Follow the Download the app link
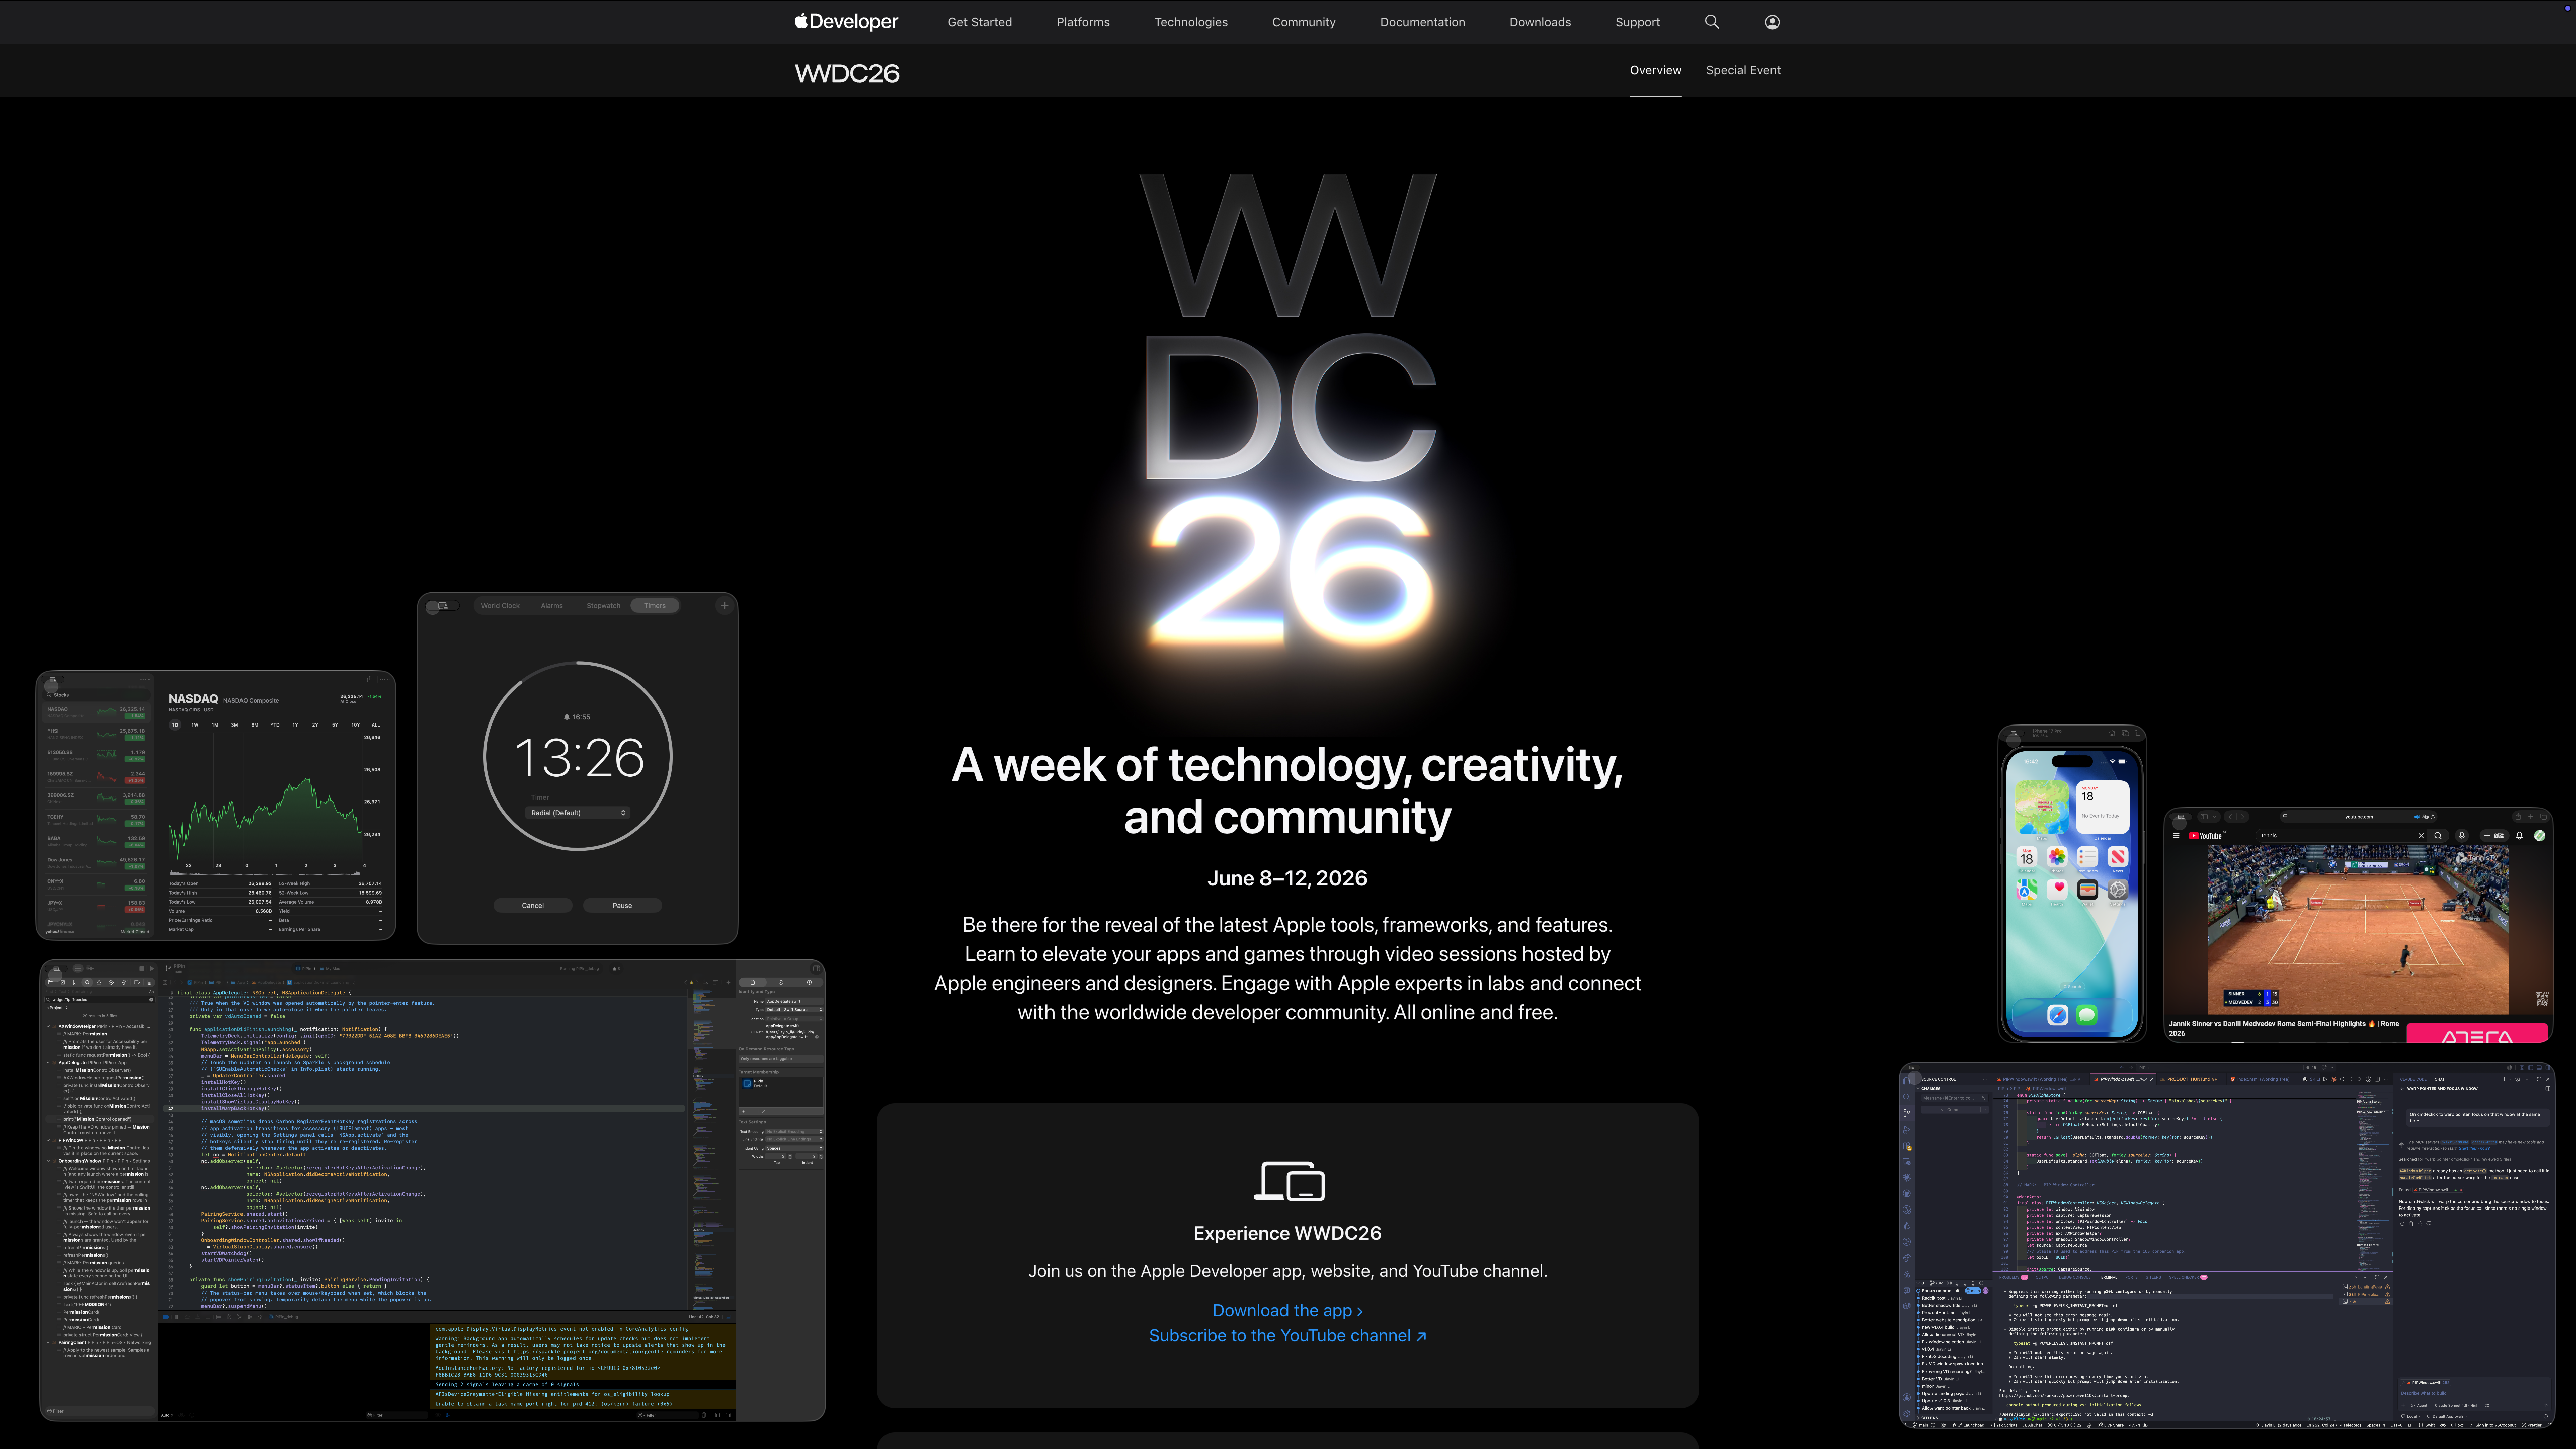Image resolution: width=2576 pixels, height=1449 pixels. pos(1287,1310)
